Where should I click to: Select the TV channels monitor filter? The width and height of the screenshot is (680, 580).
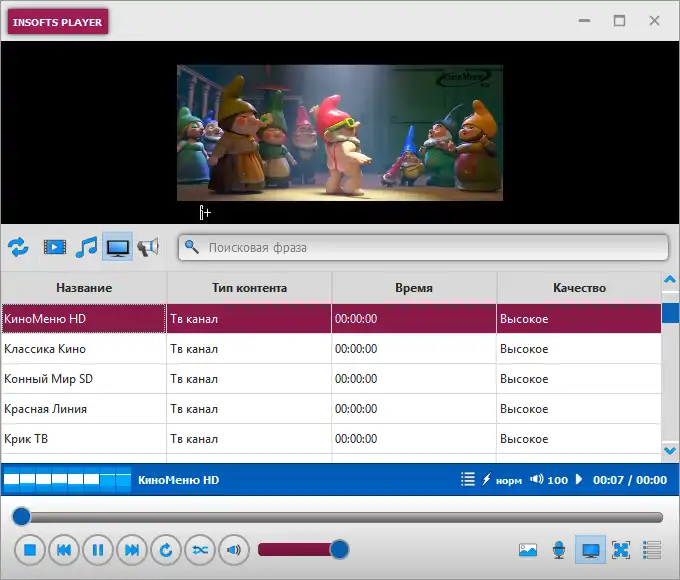(118, 247)
